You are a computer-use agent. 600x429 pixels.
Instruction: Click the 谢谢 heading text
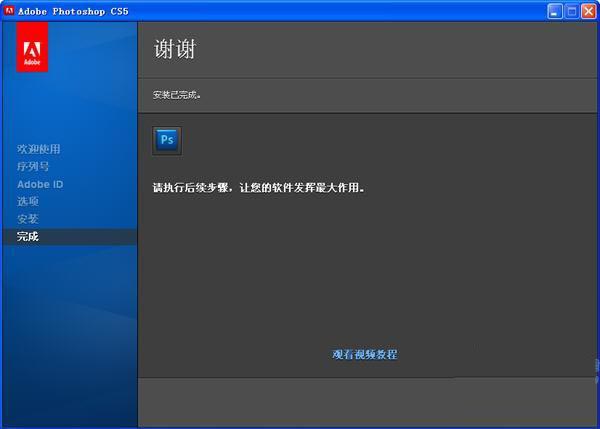[175, 49]
